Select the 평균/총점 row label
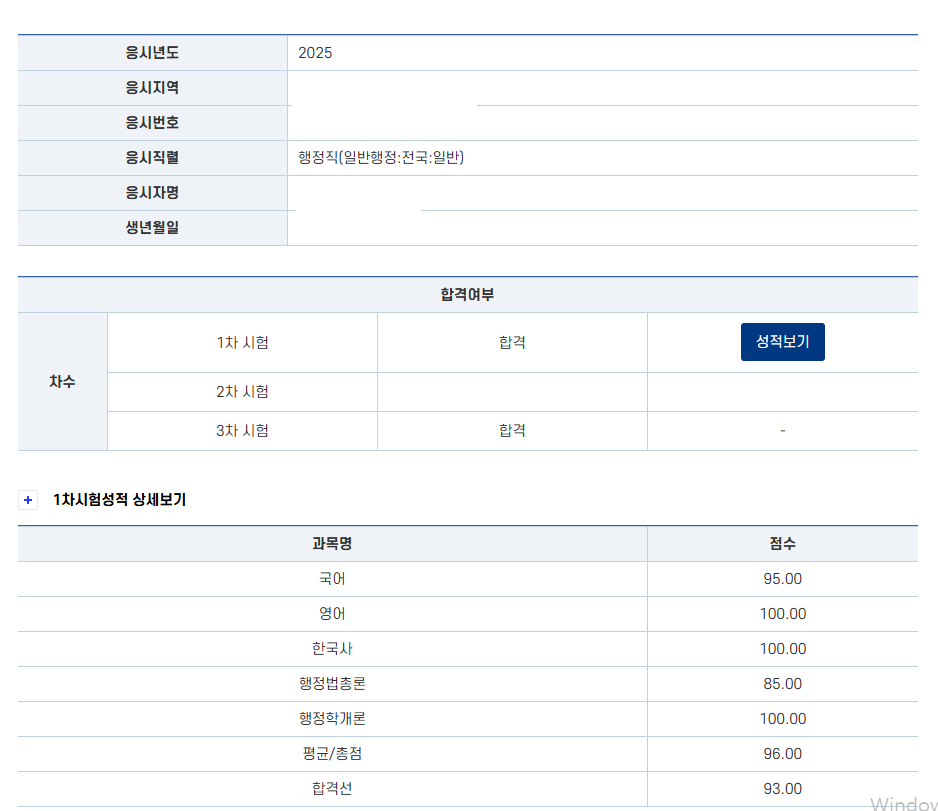The width and height of the screenshot is (938, 811). pos(332,754)
